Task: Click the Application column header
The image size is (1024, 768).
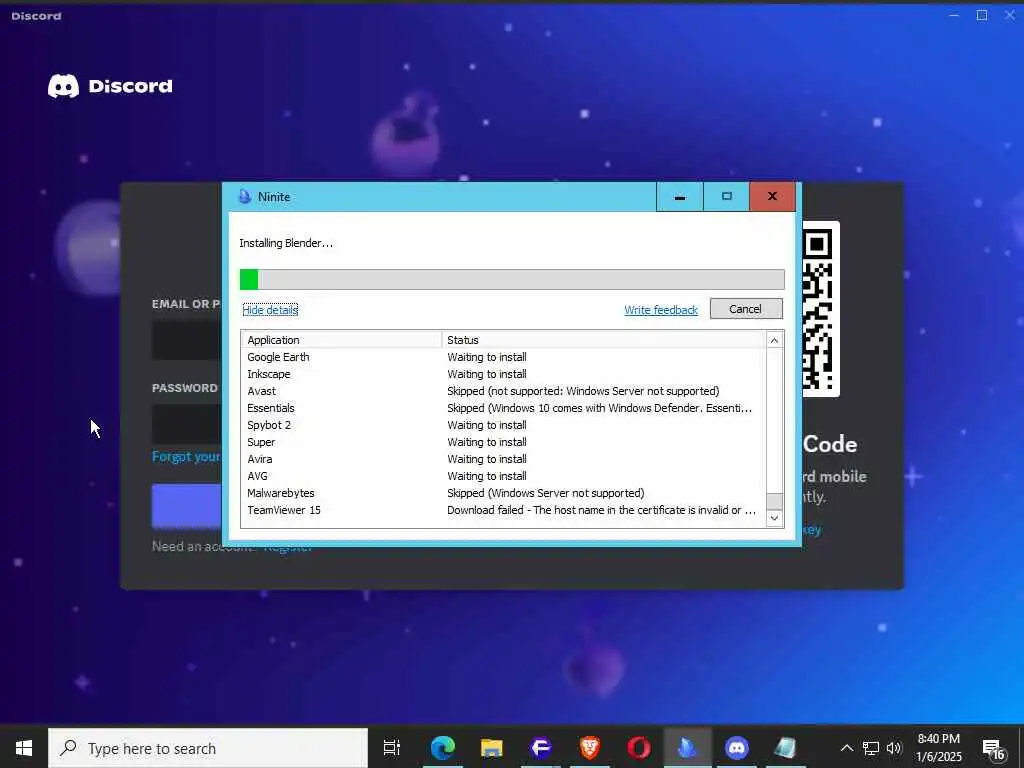Action: [342, 340]
